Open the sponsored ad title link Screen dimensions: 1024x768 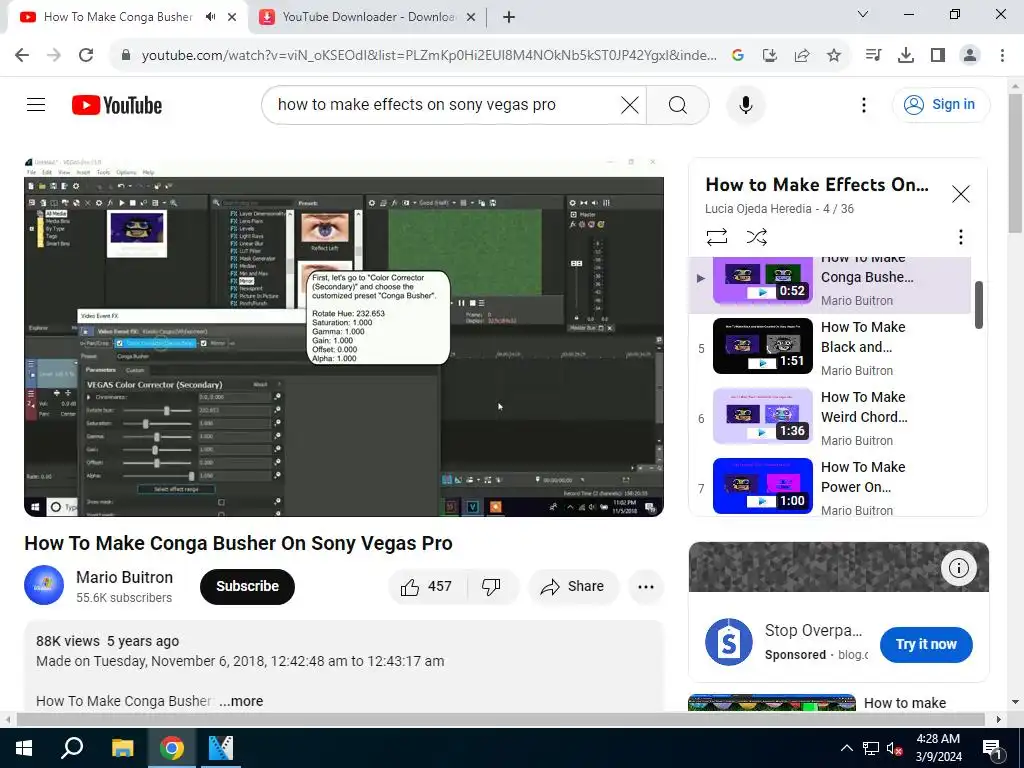coord(813,630)
